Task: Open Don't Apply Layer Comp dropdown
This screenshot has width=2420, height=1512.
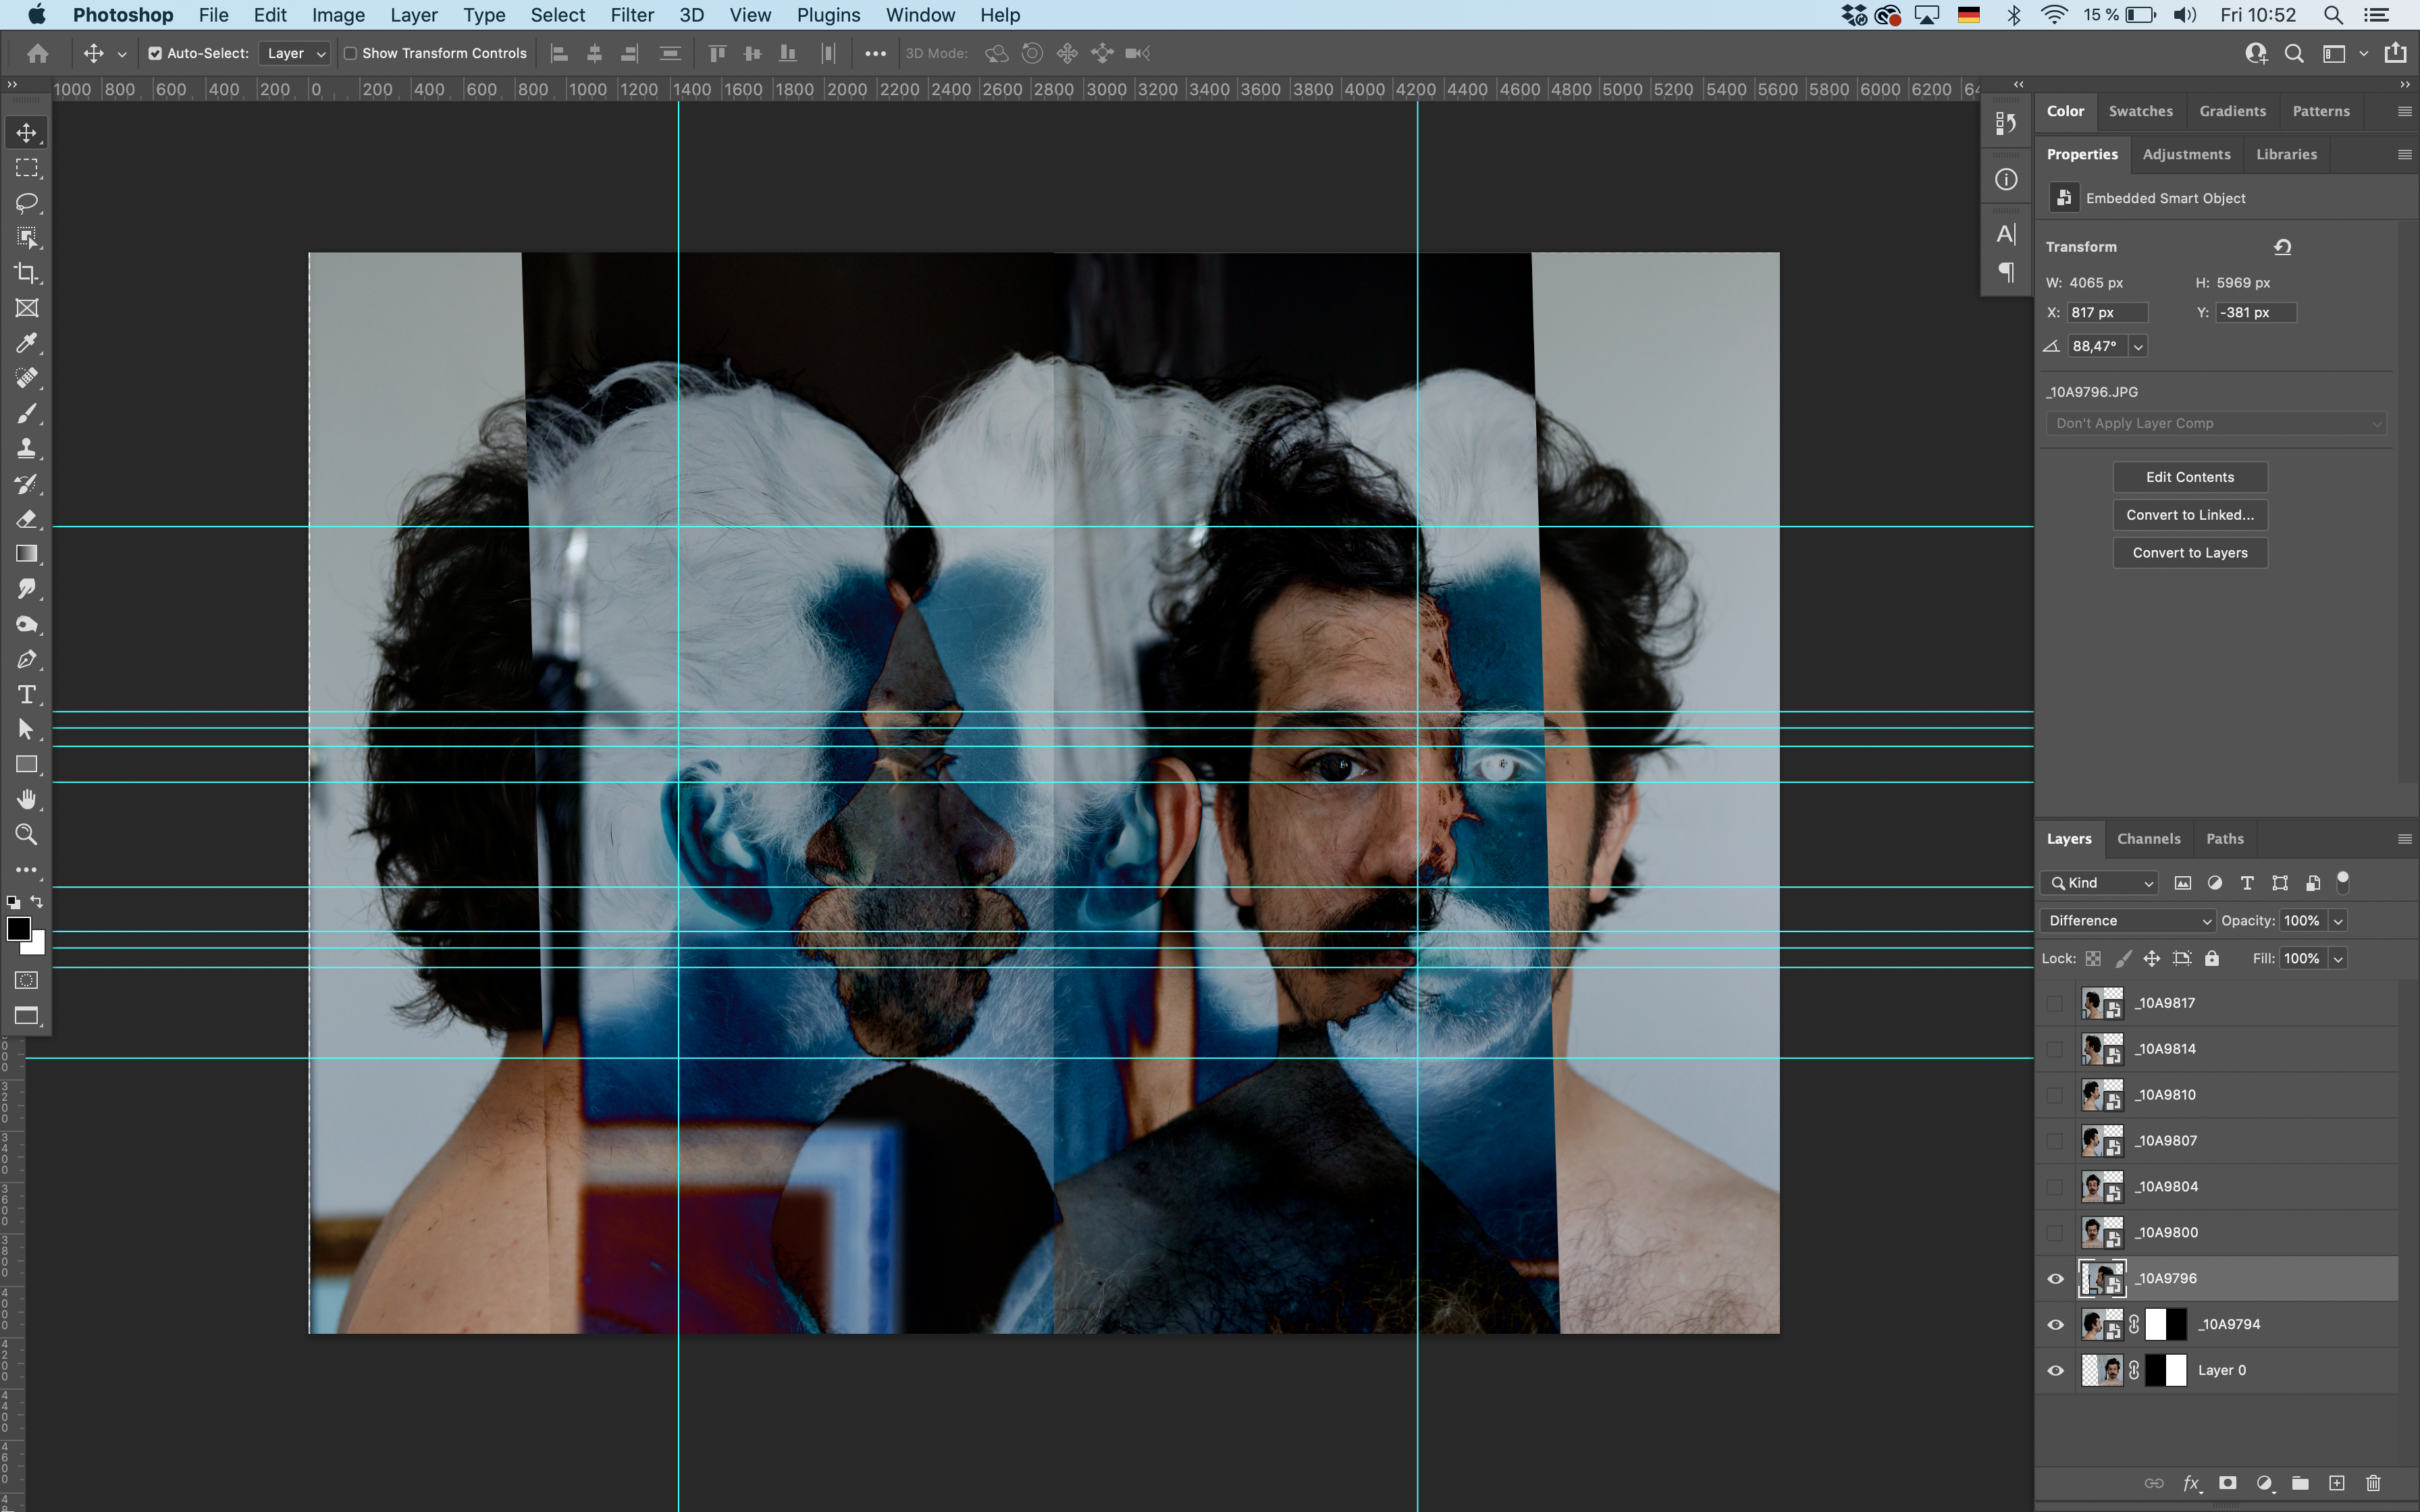Action: click(x=2216, y=423)
